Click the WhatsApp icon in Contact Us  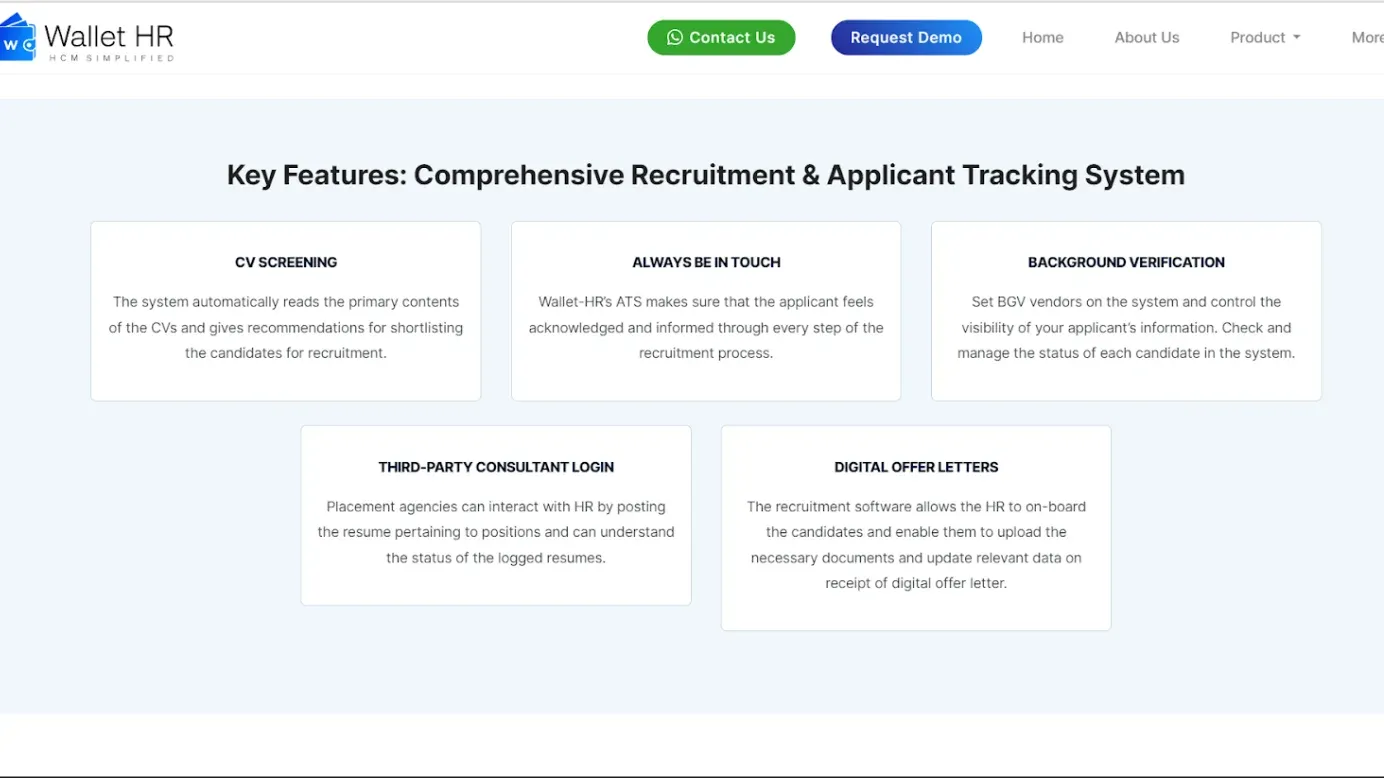(x=675, y=37)
